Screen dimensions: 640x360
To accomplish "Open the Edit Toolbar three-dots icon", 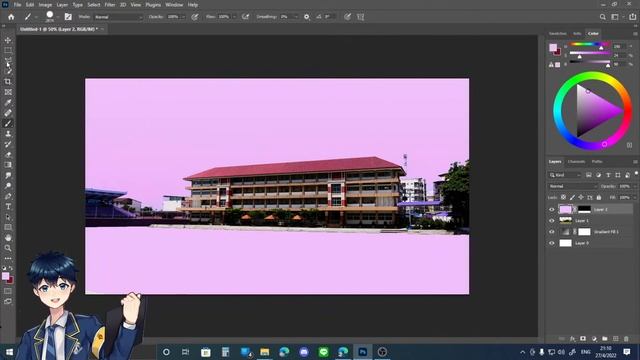I will 8,258.
